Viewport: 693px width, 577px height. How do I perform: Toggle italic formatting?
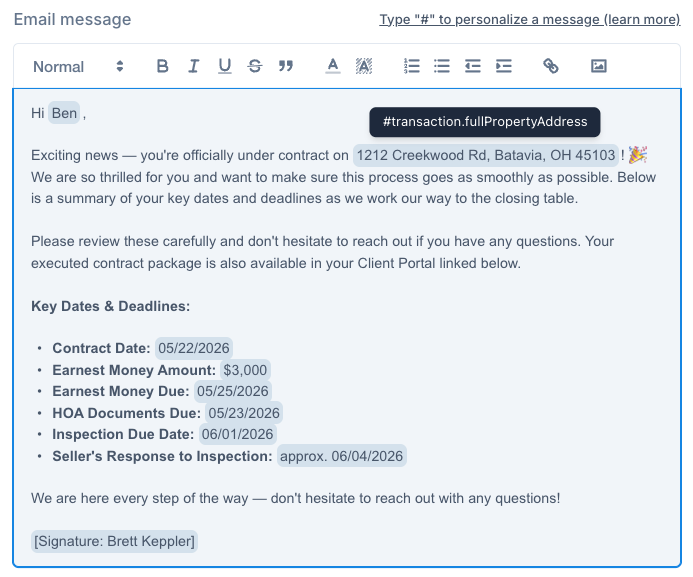[193, 66]
